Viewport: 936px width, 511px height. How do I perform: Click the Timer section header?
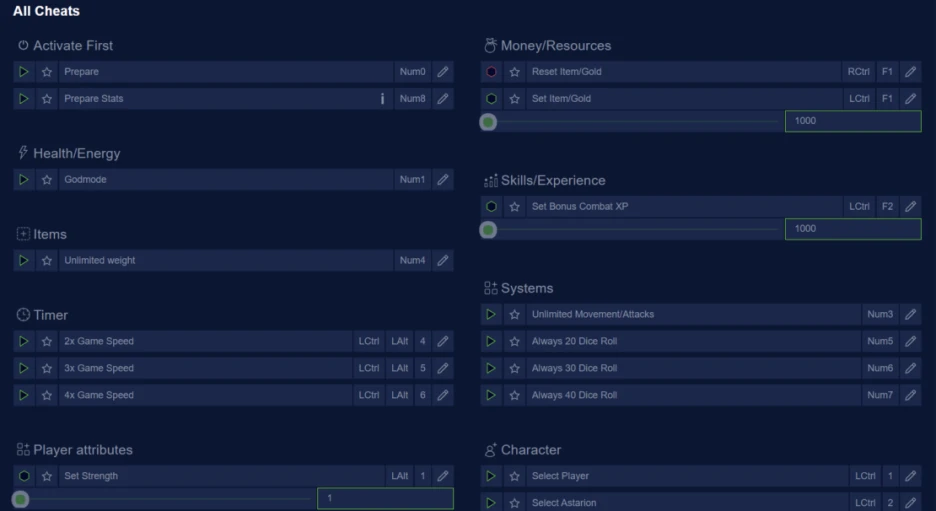pos(50,315)
